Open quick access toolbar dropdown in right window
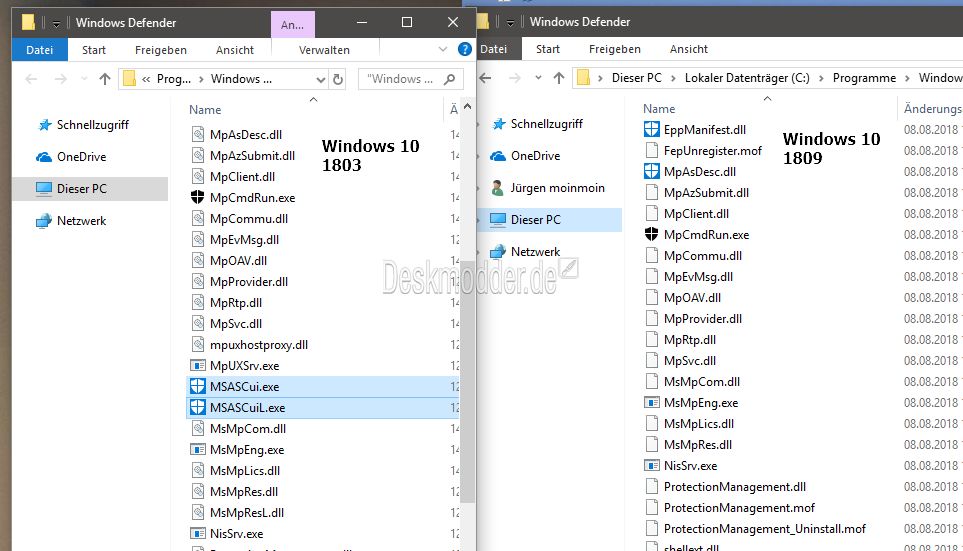This screenshot has height=551, width=963. [510, 23]
